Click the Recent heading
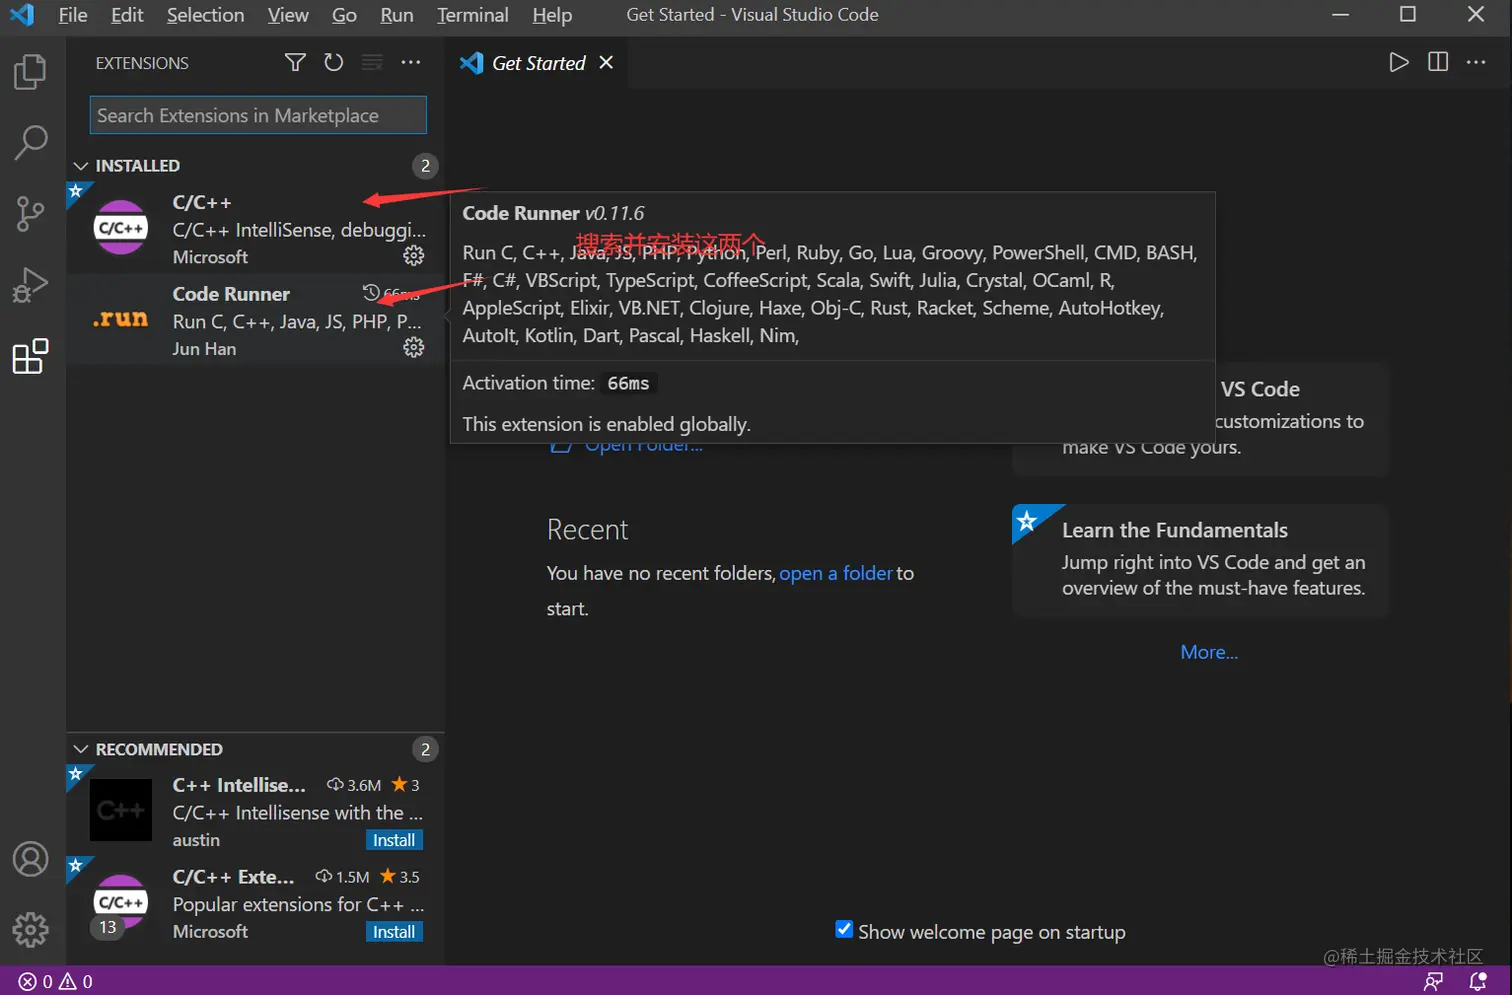 [587, 529]
